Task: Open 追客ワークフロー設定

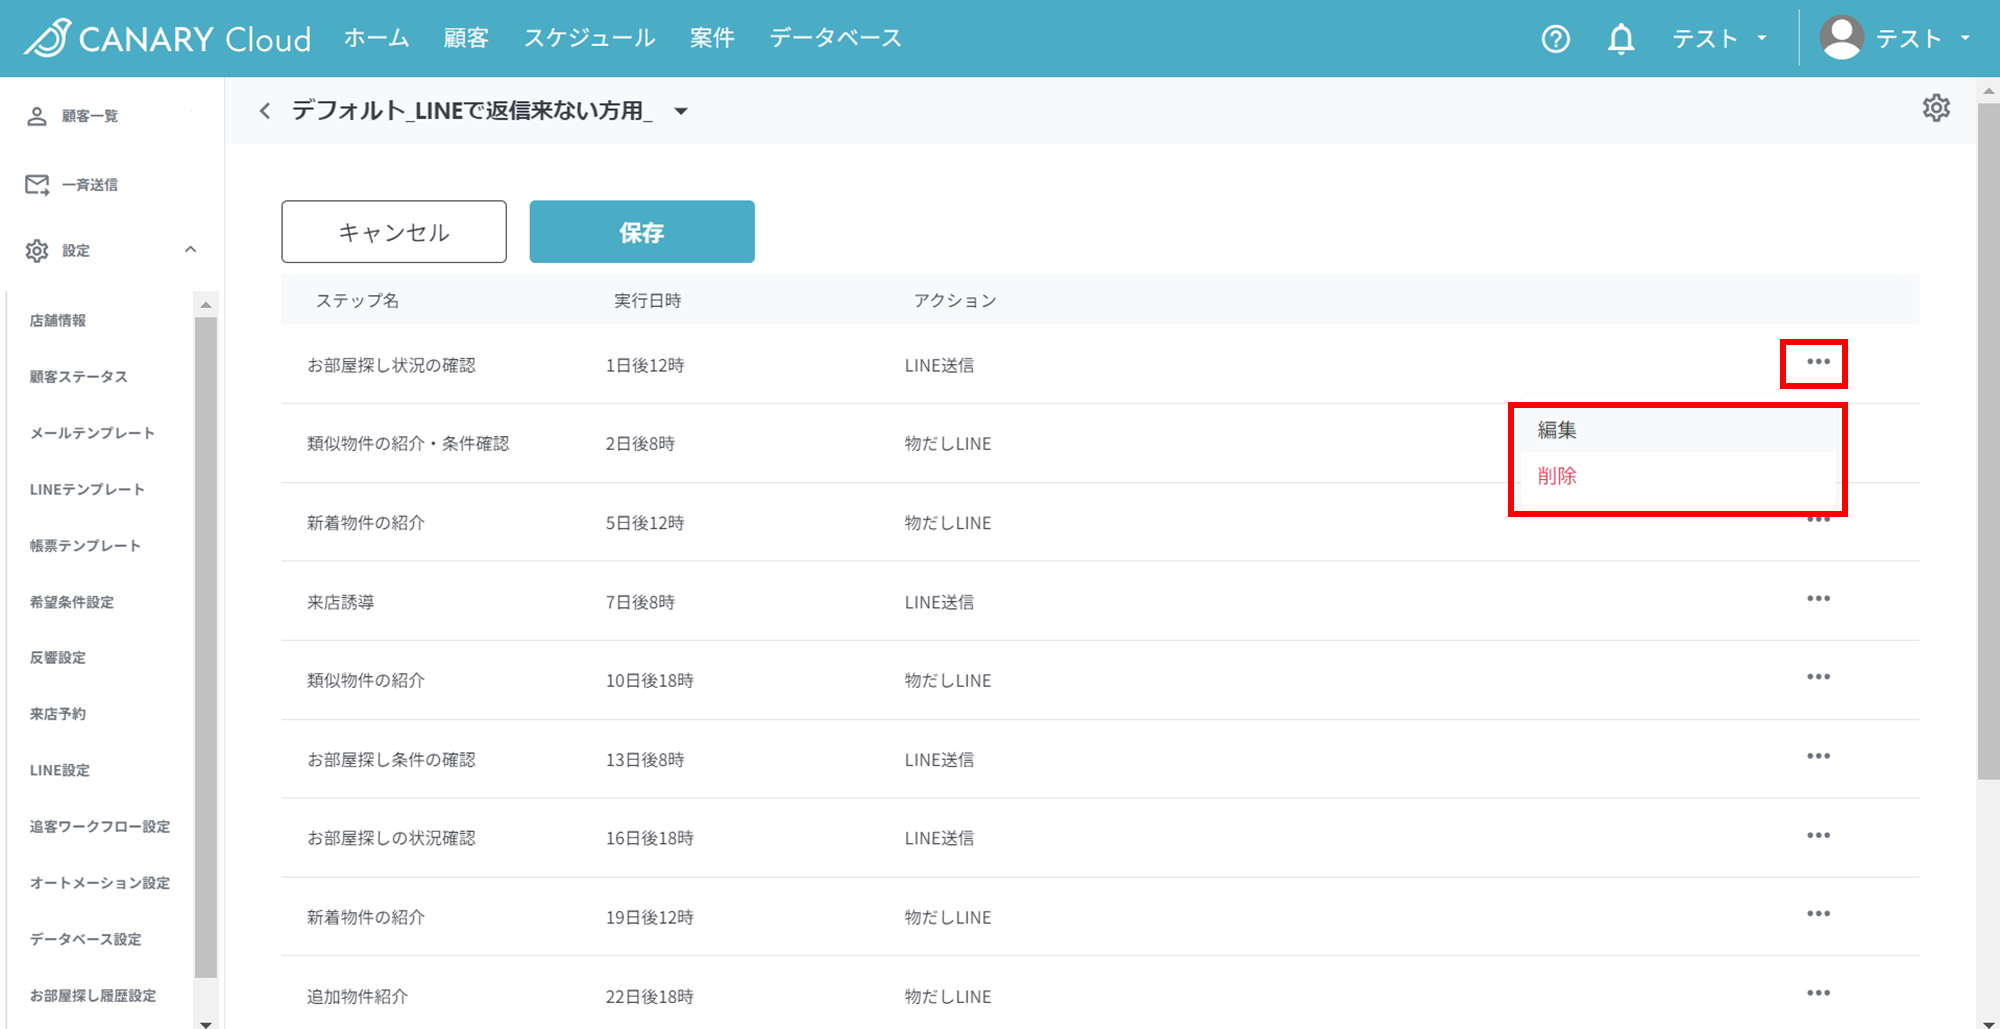Action: [x=100, y=827]
